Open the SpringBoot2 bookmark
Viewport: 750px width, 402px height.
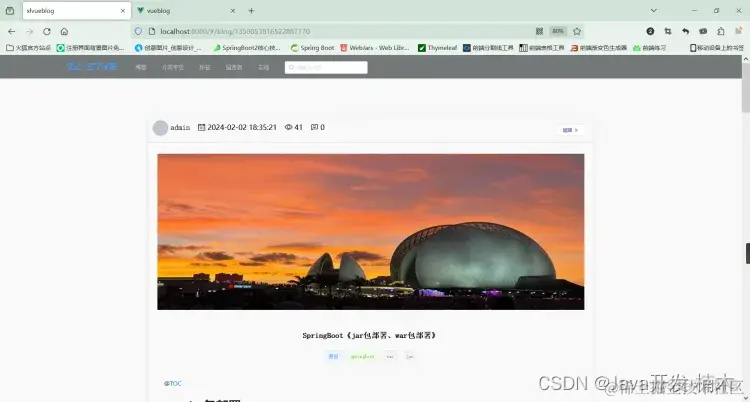pyautogui.click(x=247, y=48)
